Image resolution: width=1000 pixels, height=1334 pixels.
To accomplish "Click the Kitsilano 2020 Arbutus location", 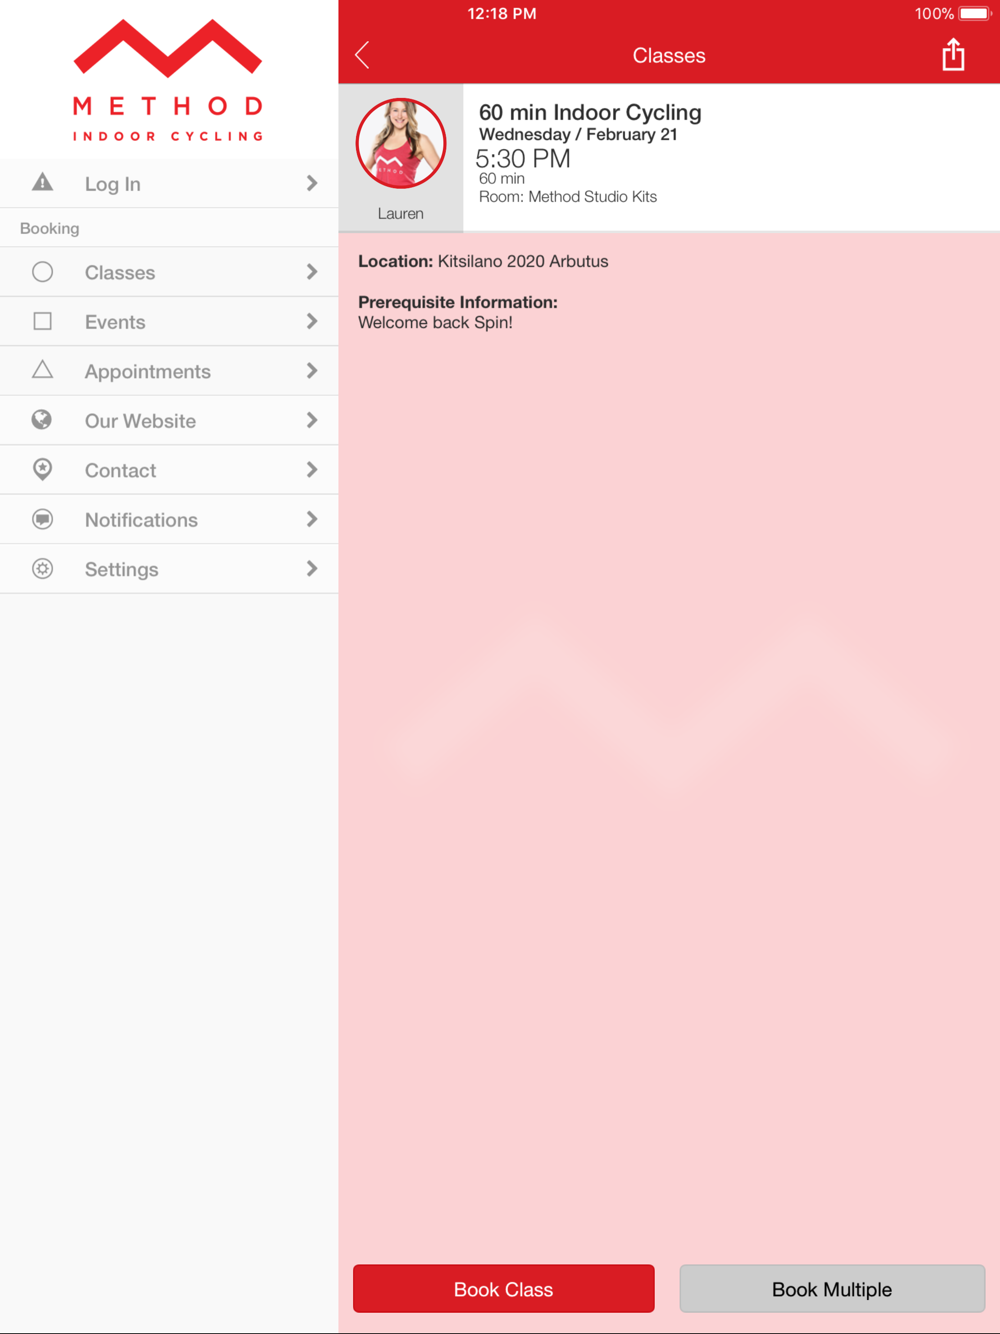I will (x=523, y=261).
